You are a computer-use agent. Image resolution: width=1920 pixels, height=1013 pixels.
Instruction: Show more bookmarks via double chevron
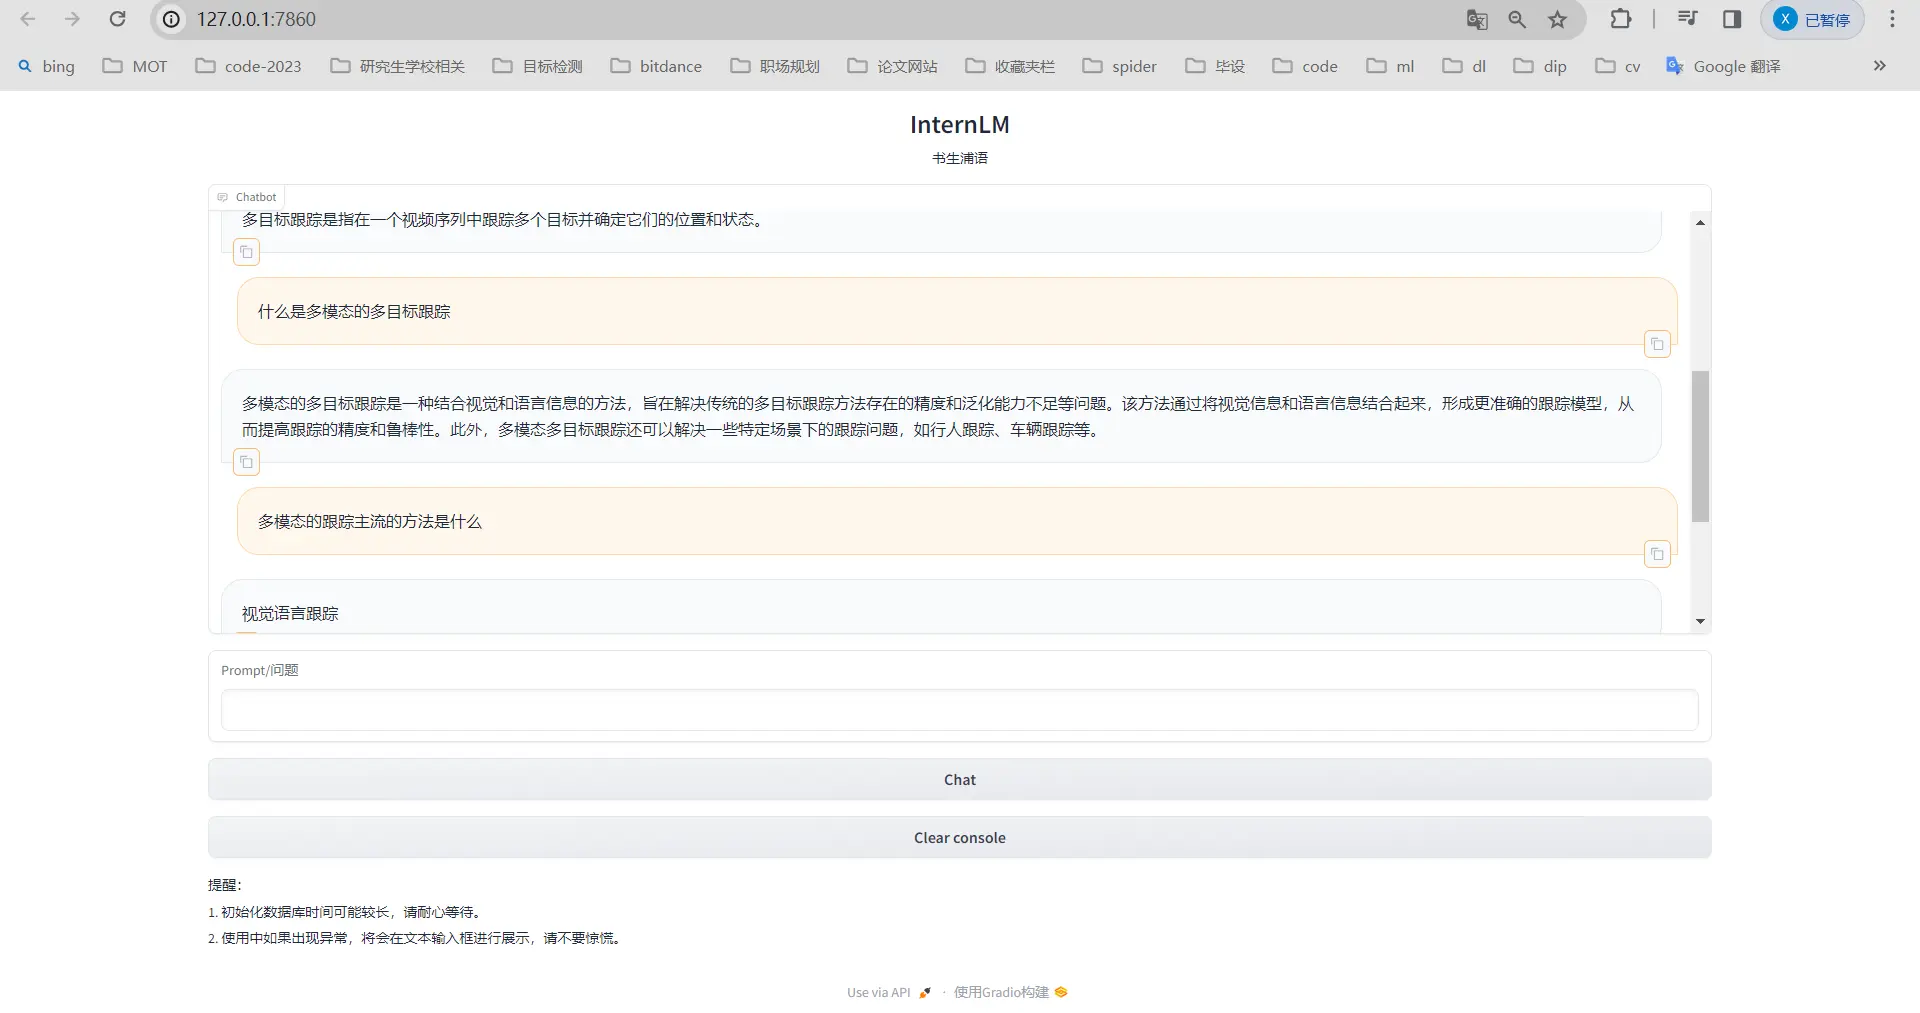[1879, 66]
